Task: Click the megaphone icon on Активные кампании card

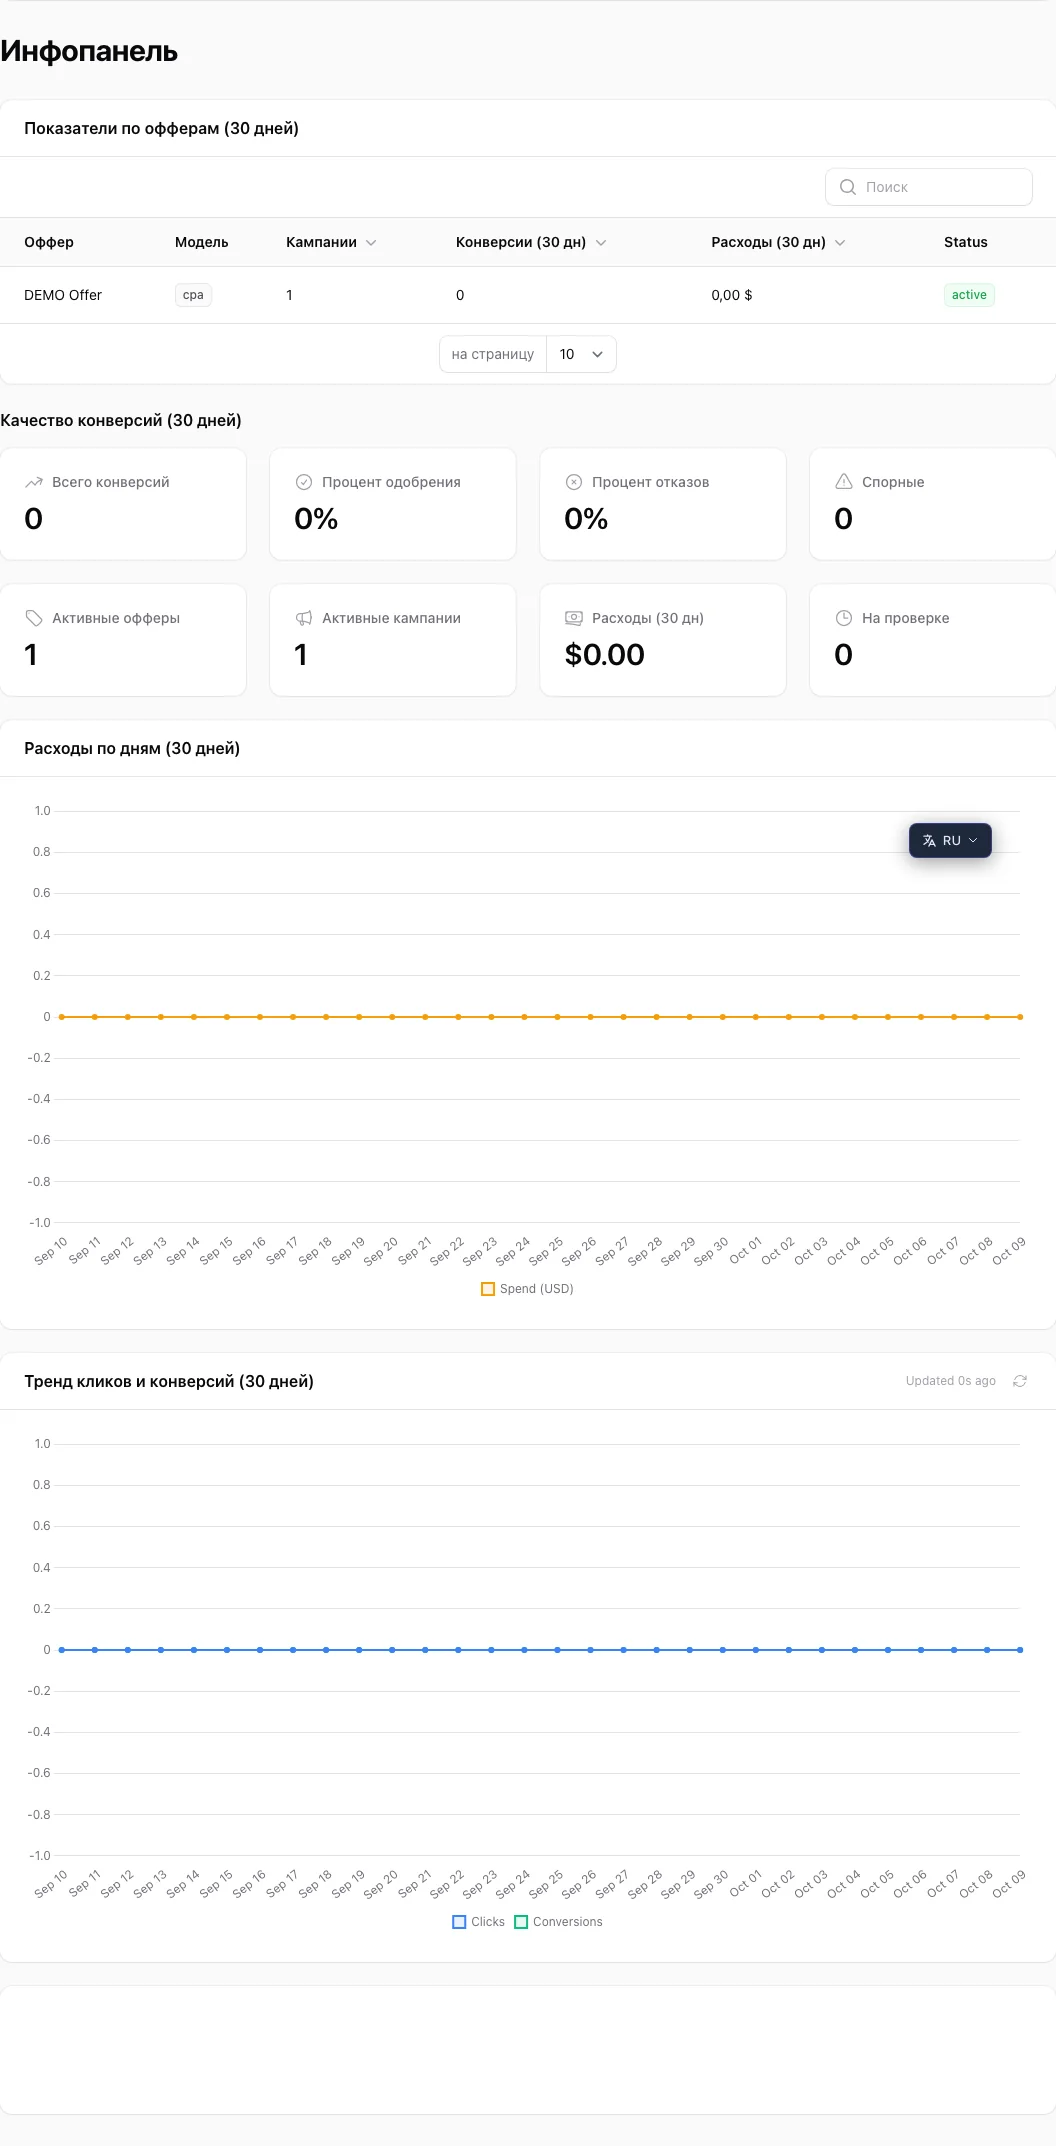Action: 304,618
